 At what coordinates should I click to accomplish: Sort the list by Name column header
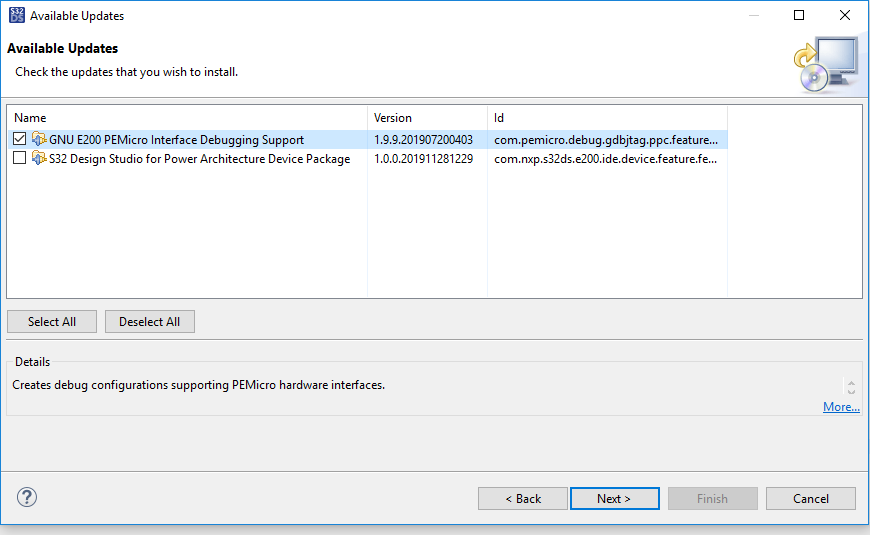point(187,118)
